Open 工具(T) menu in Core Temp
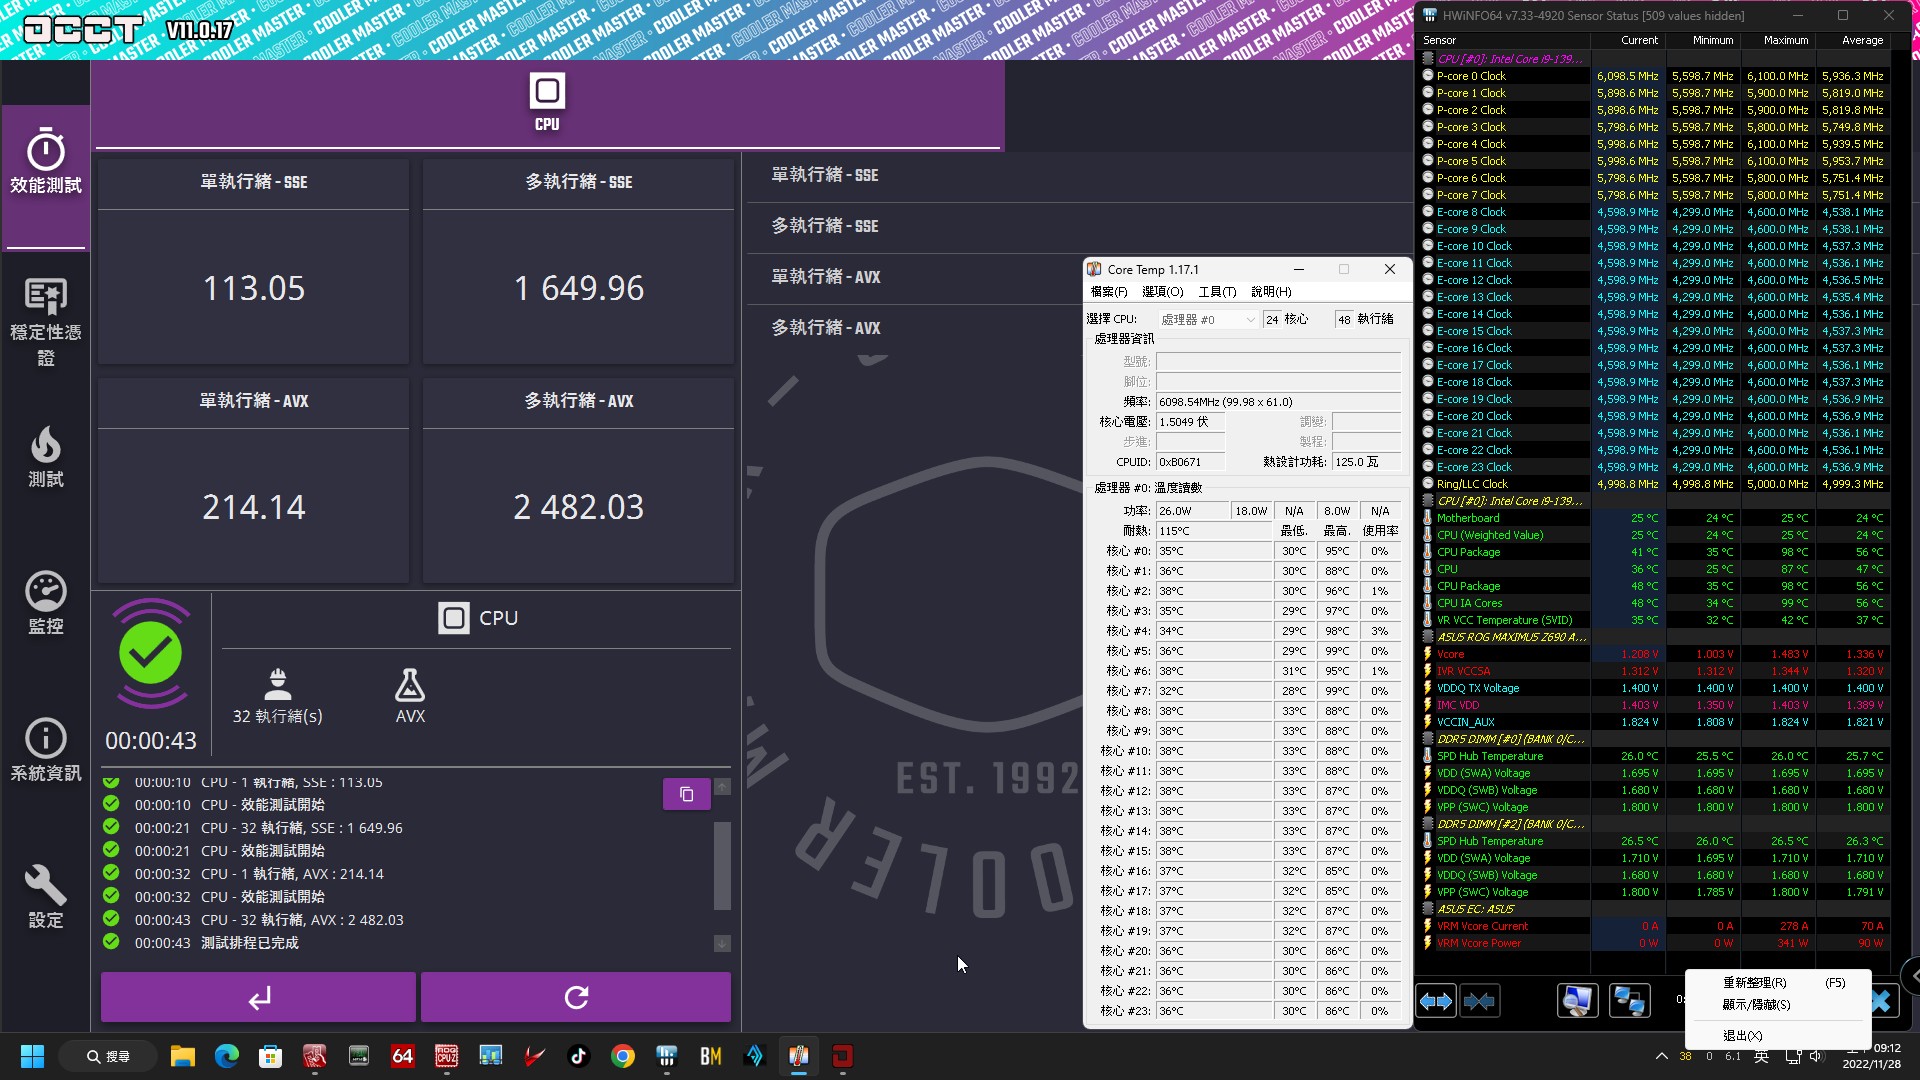The image size is (1920, 1080). pos(1217,292)
